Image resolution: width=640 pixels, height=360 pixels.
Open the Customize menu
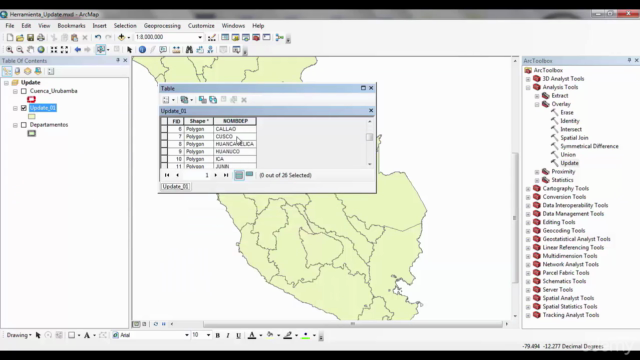(x=201, y=26)
